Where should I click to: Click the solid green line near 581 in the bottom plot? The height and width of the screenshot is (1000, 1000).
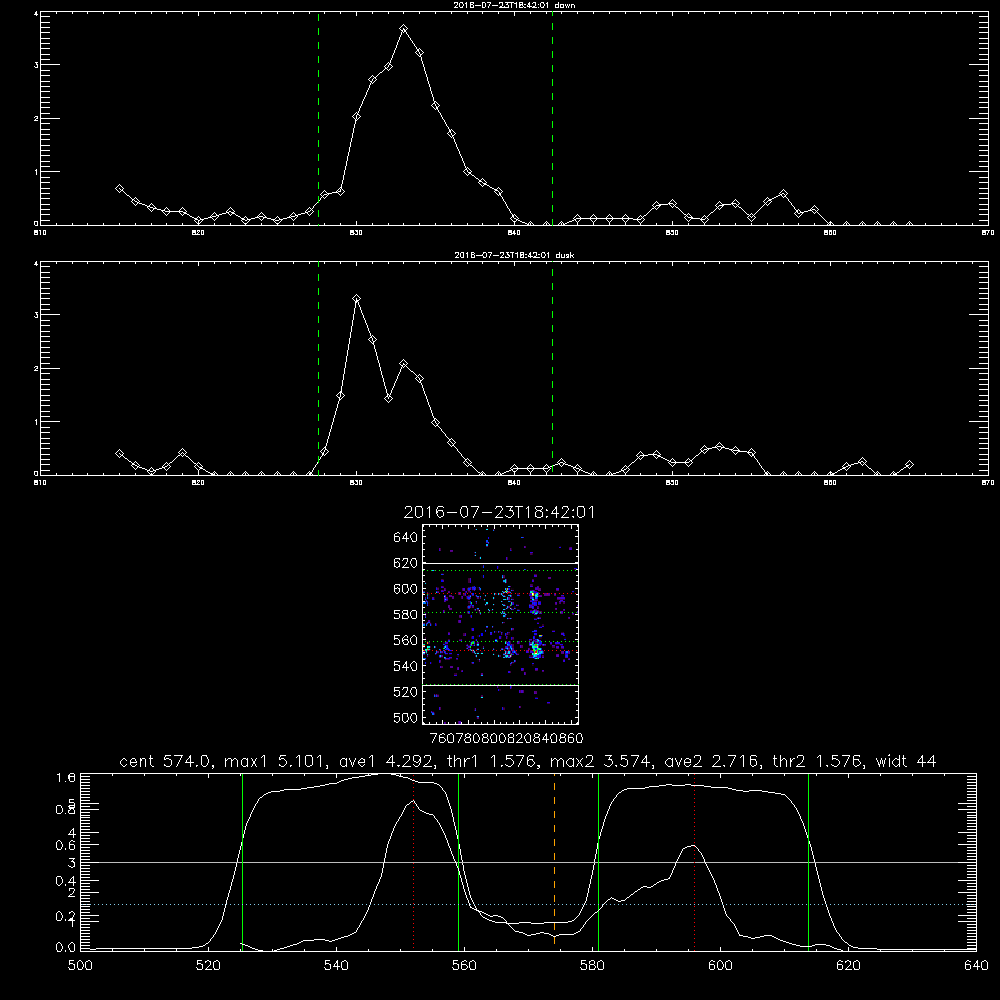click(x=598, y=862)
